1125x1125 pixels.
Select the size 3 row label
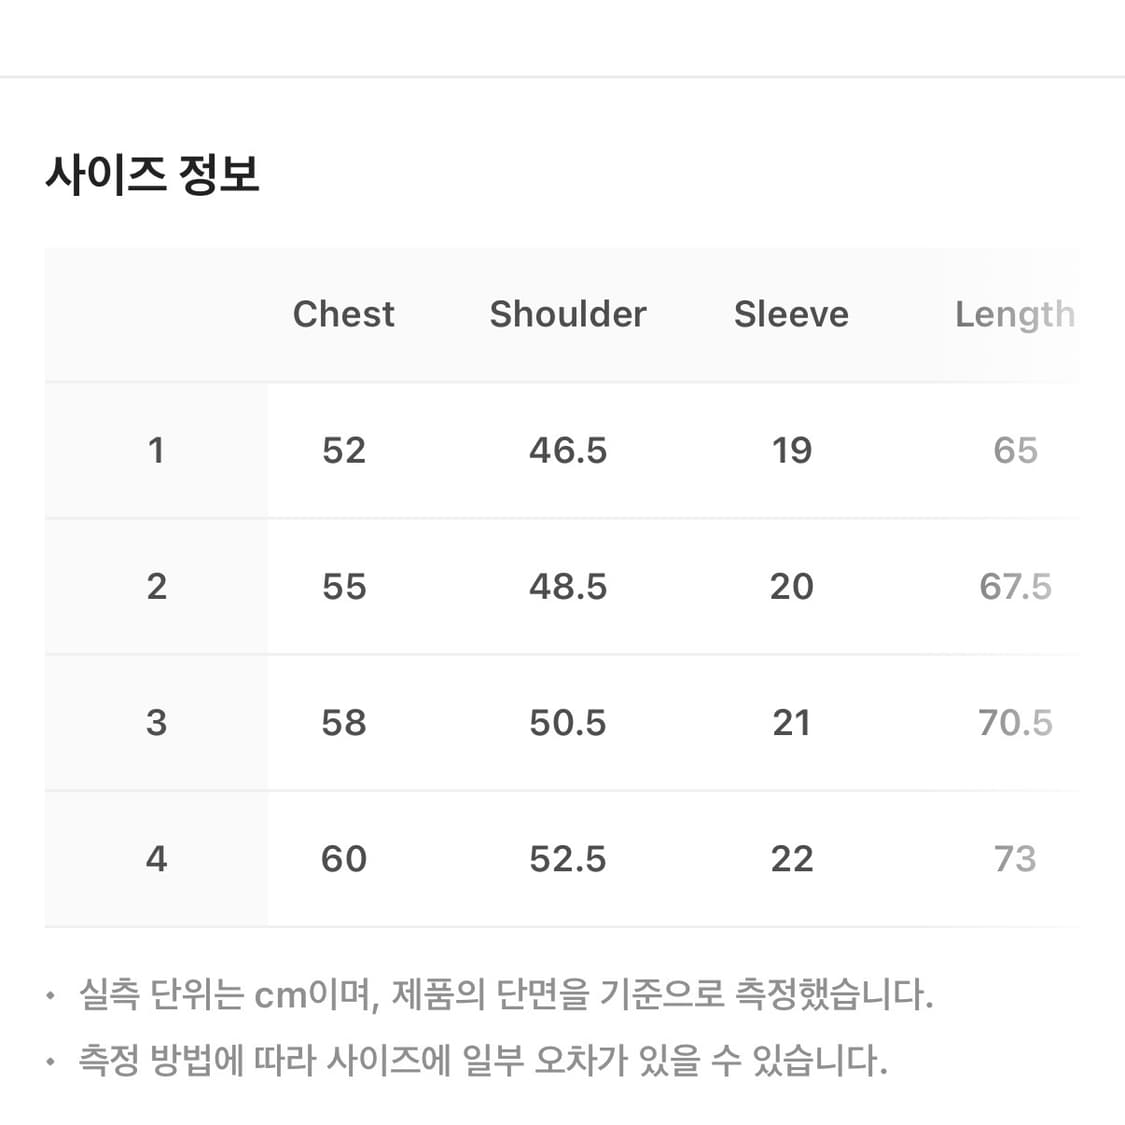(x=156, y=722)
